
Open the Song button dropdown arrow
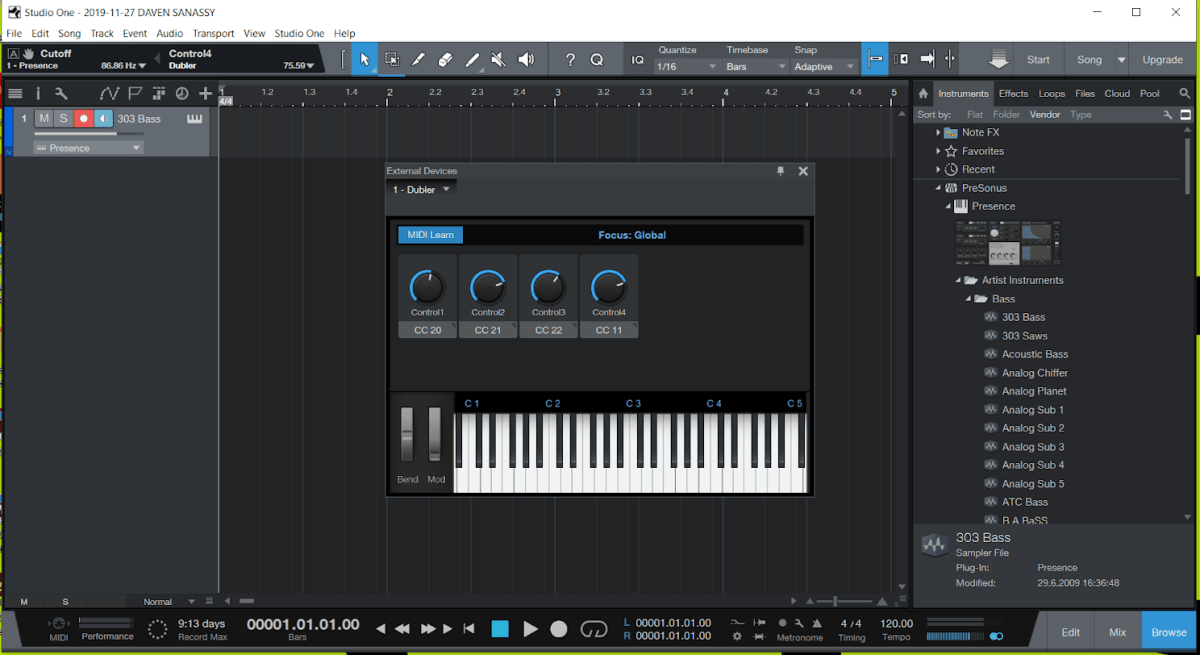tap(1121, 60)
